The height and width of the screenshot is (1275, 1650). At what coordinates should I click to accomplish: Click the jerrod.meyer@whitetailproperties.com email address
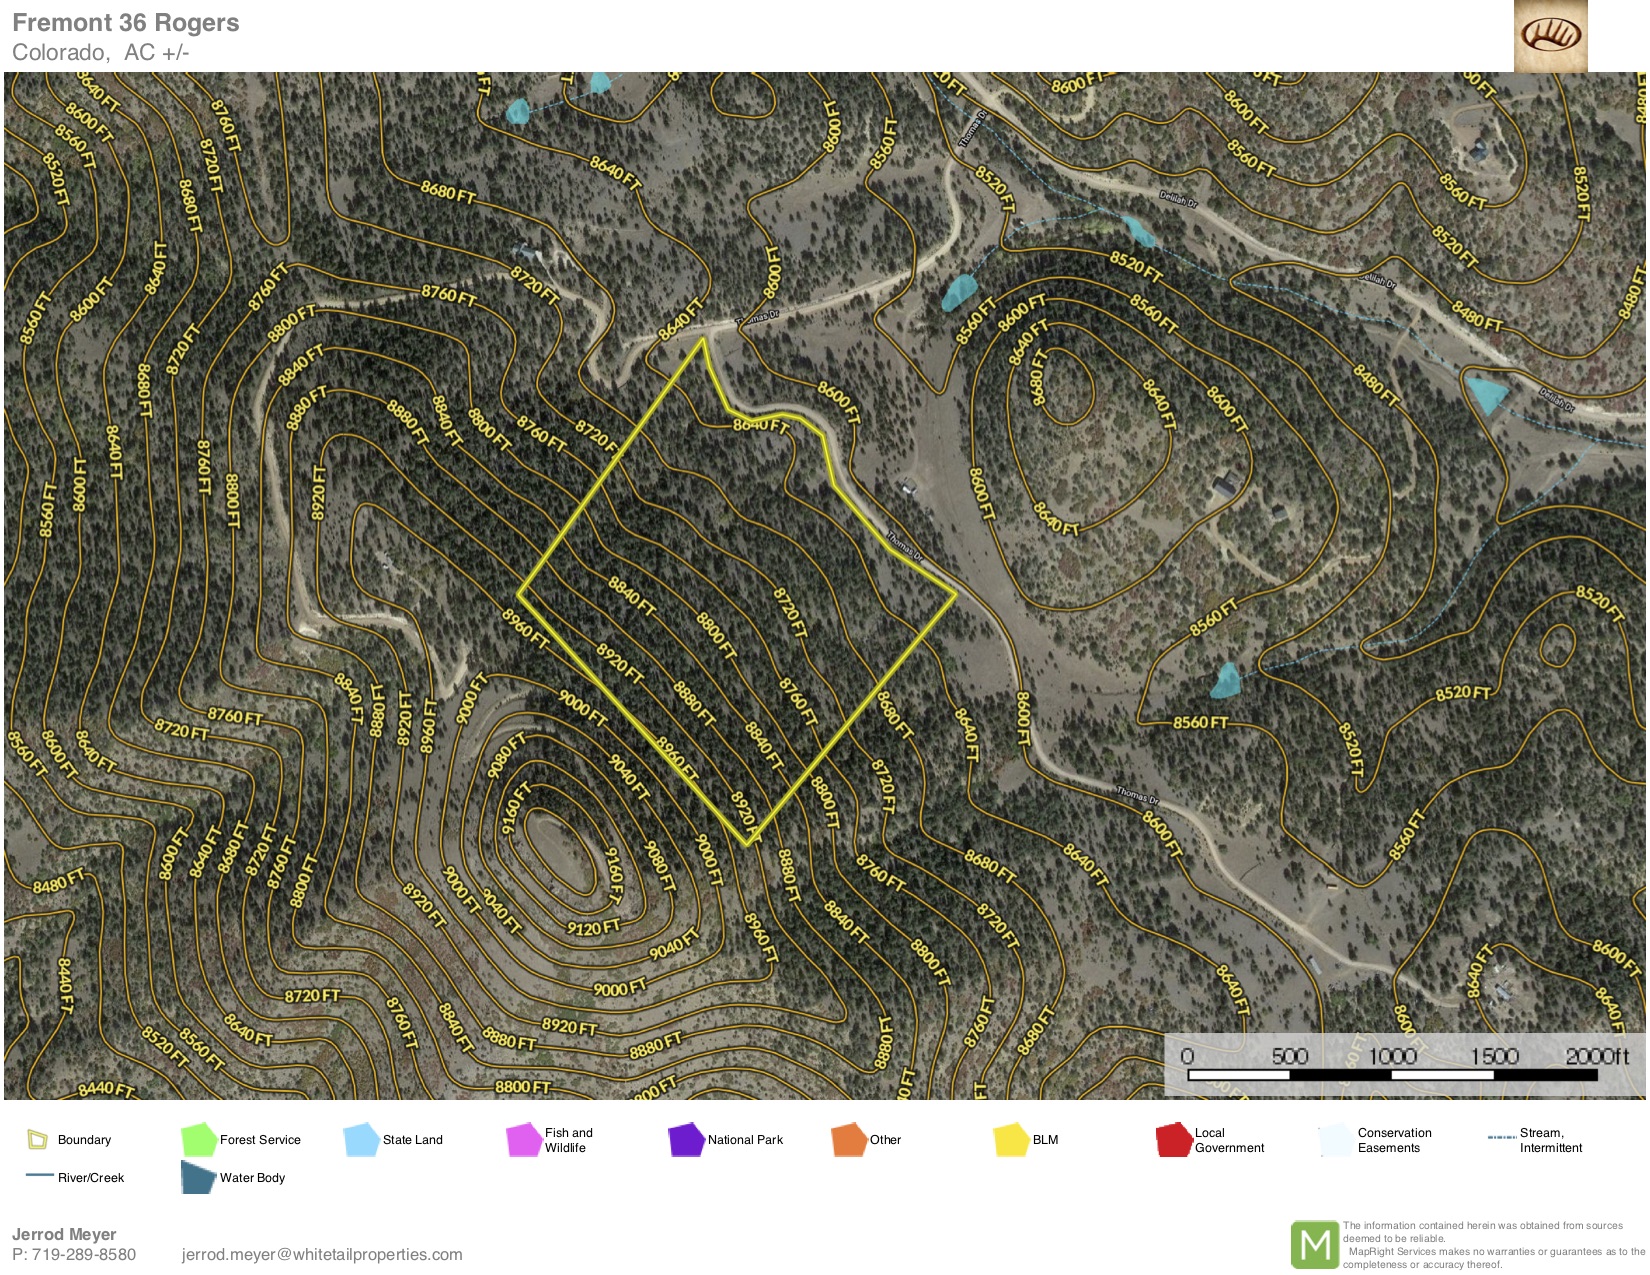coord(322,1255)
